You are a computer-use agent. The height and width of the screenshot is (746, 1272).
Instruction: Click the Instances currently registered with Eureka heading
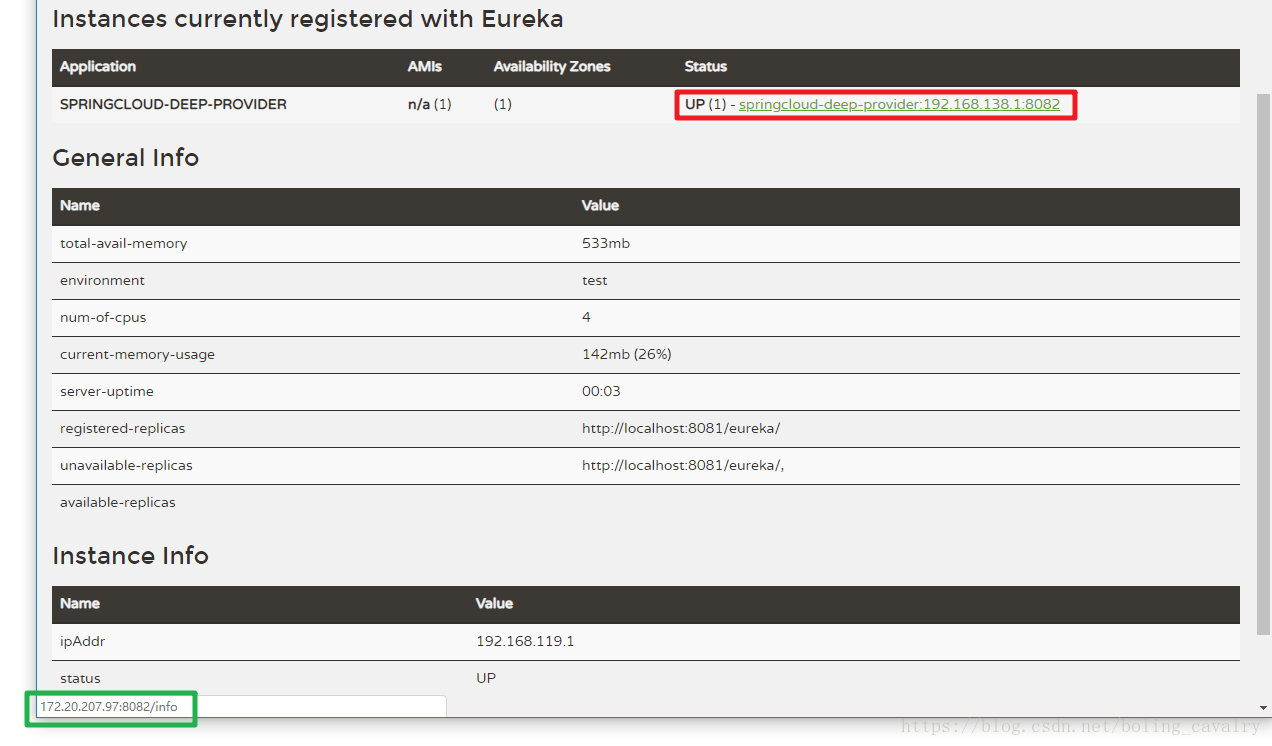point(307,19)
